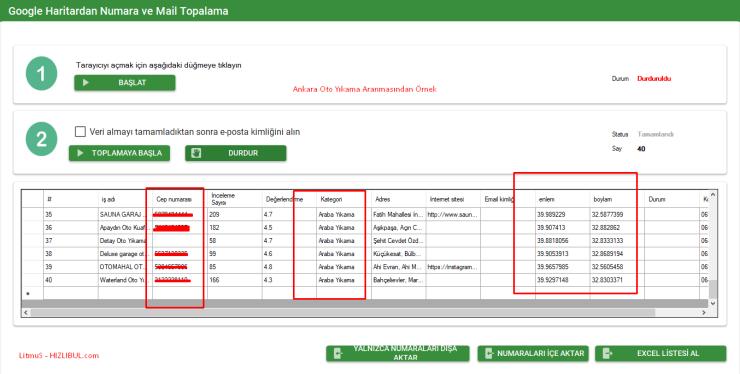Image resolution: width=740 pixels, height=374 pixels.
Task: Click the Aşıkpaşa address cell
Action: coord(398,228)
